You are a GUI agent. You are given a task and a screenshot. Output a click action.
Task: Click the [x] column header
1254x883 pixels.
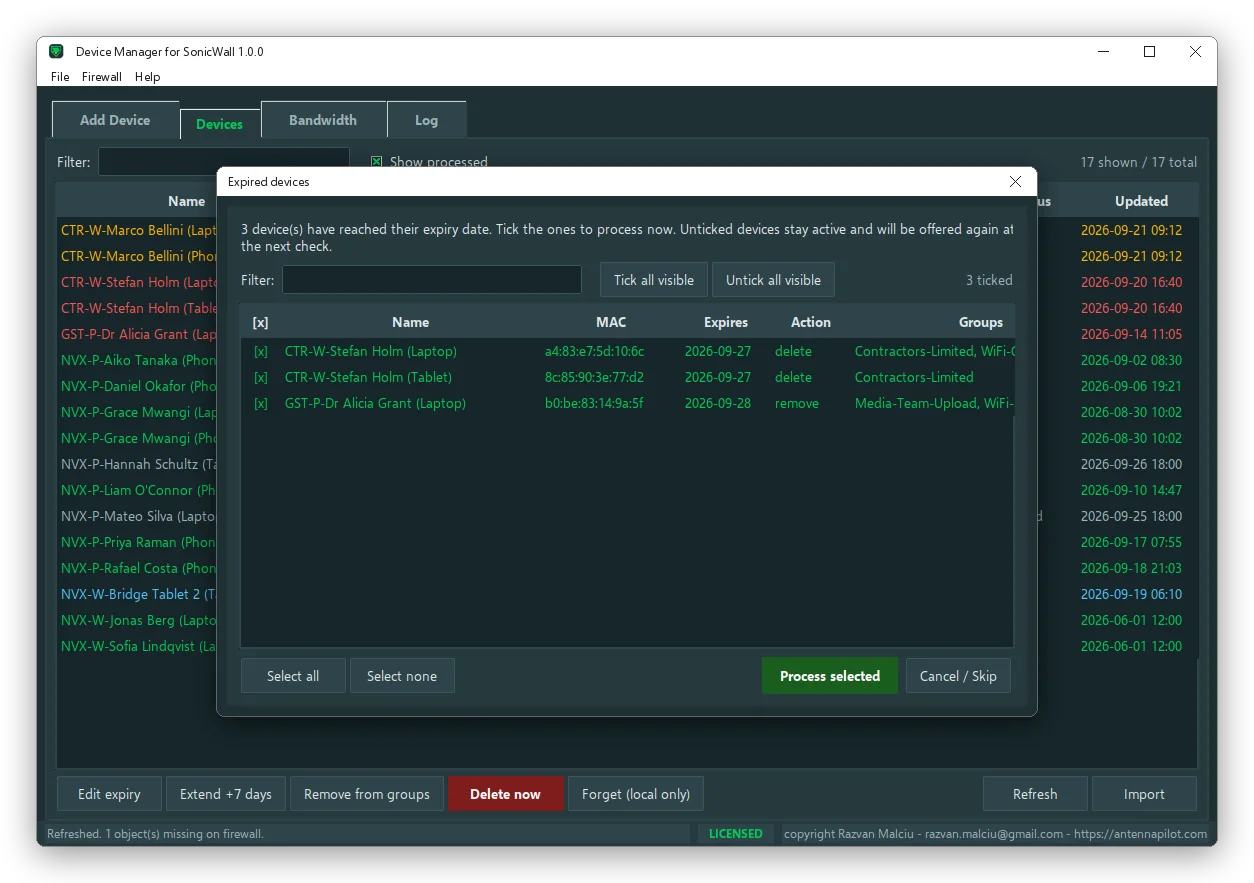[x=261, y=322]
